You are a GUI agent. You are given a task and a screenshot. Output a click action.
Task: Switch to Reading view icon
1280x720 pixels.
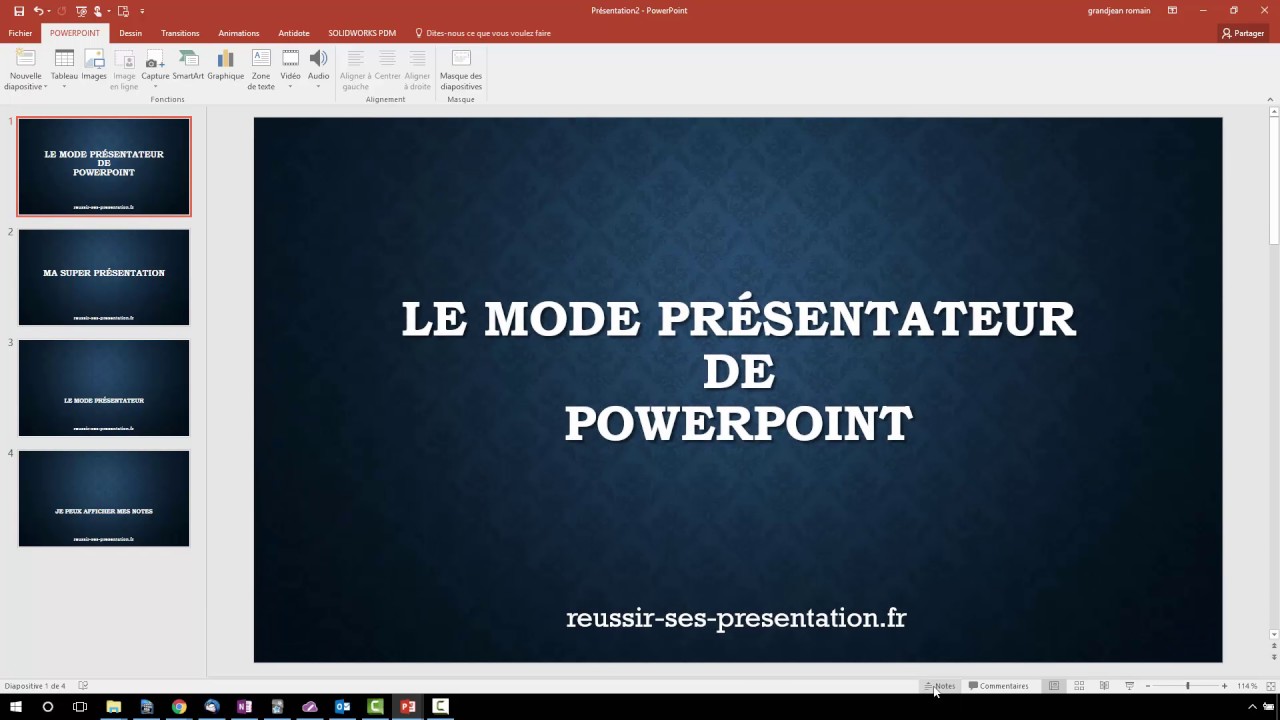click(1104, 686)
